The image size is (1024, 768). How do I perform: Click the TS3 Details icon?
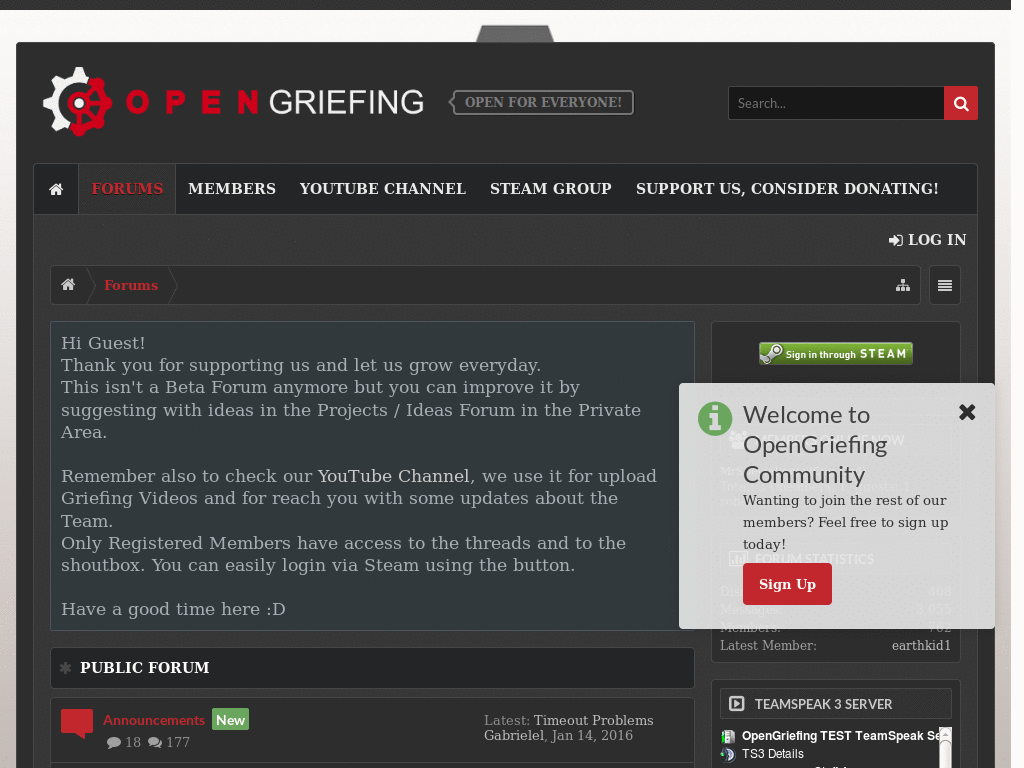tap(728, 754)
